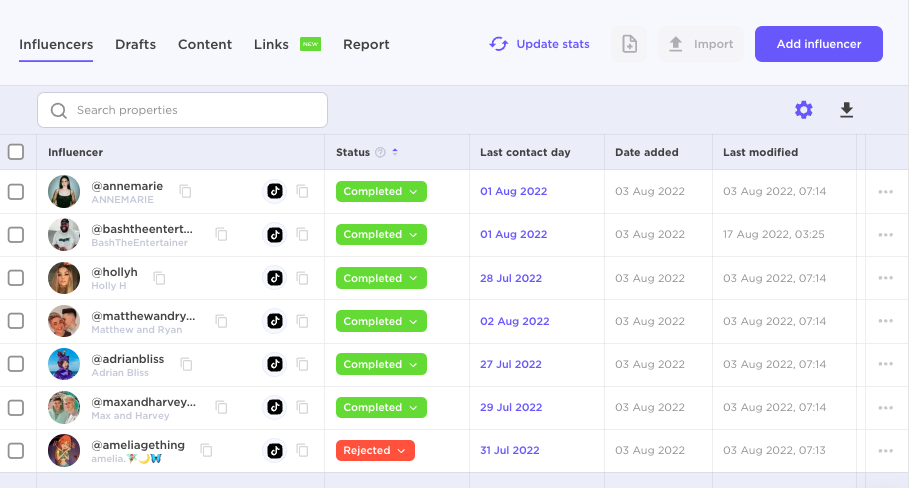Image resolution: width=909 pixels, height=488 pixels.
Task: Switch to the Drafts tab
Action: point(135,44)
